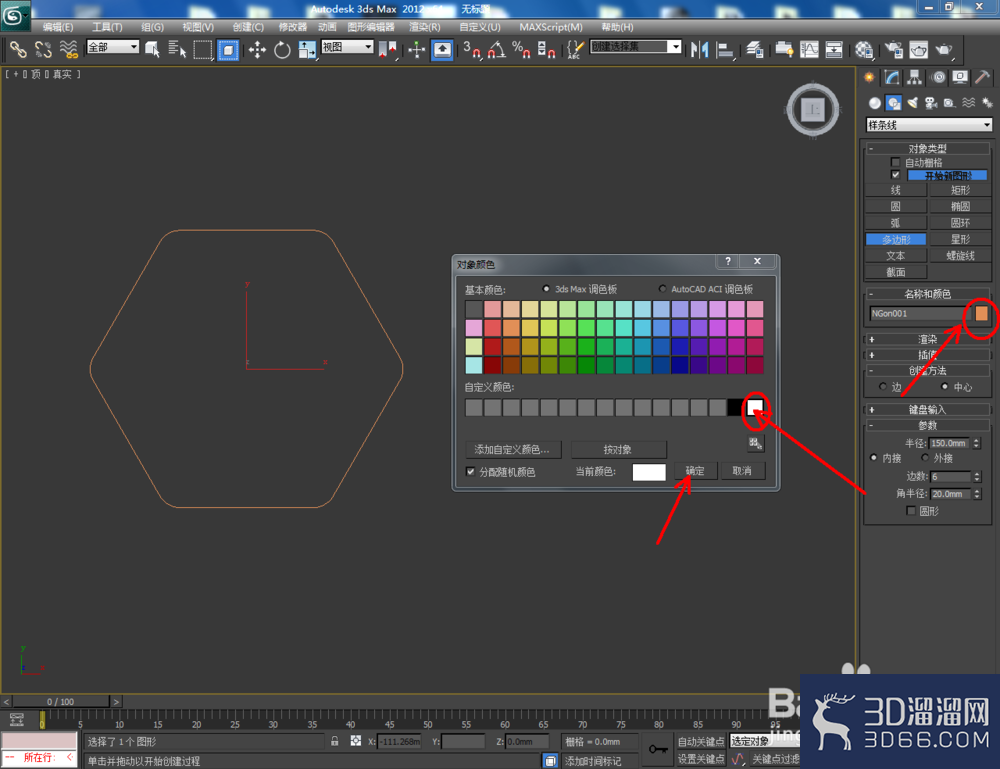
Task: Click the Star shape button
Action: click(x=960, y=239)
